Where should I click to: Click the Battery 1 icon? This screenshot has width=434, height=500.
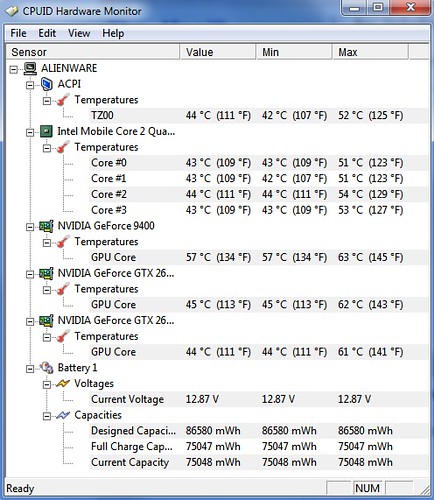(x=46, y=368)
